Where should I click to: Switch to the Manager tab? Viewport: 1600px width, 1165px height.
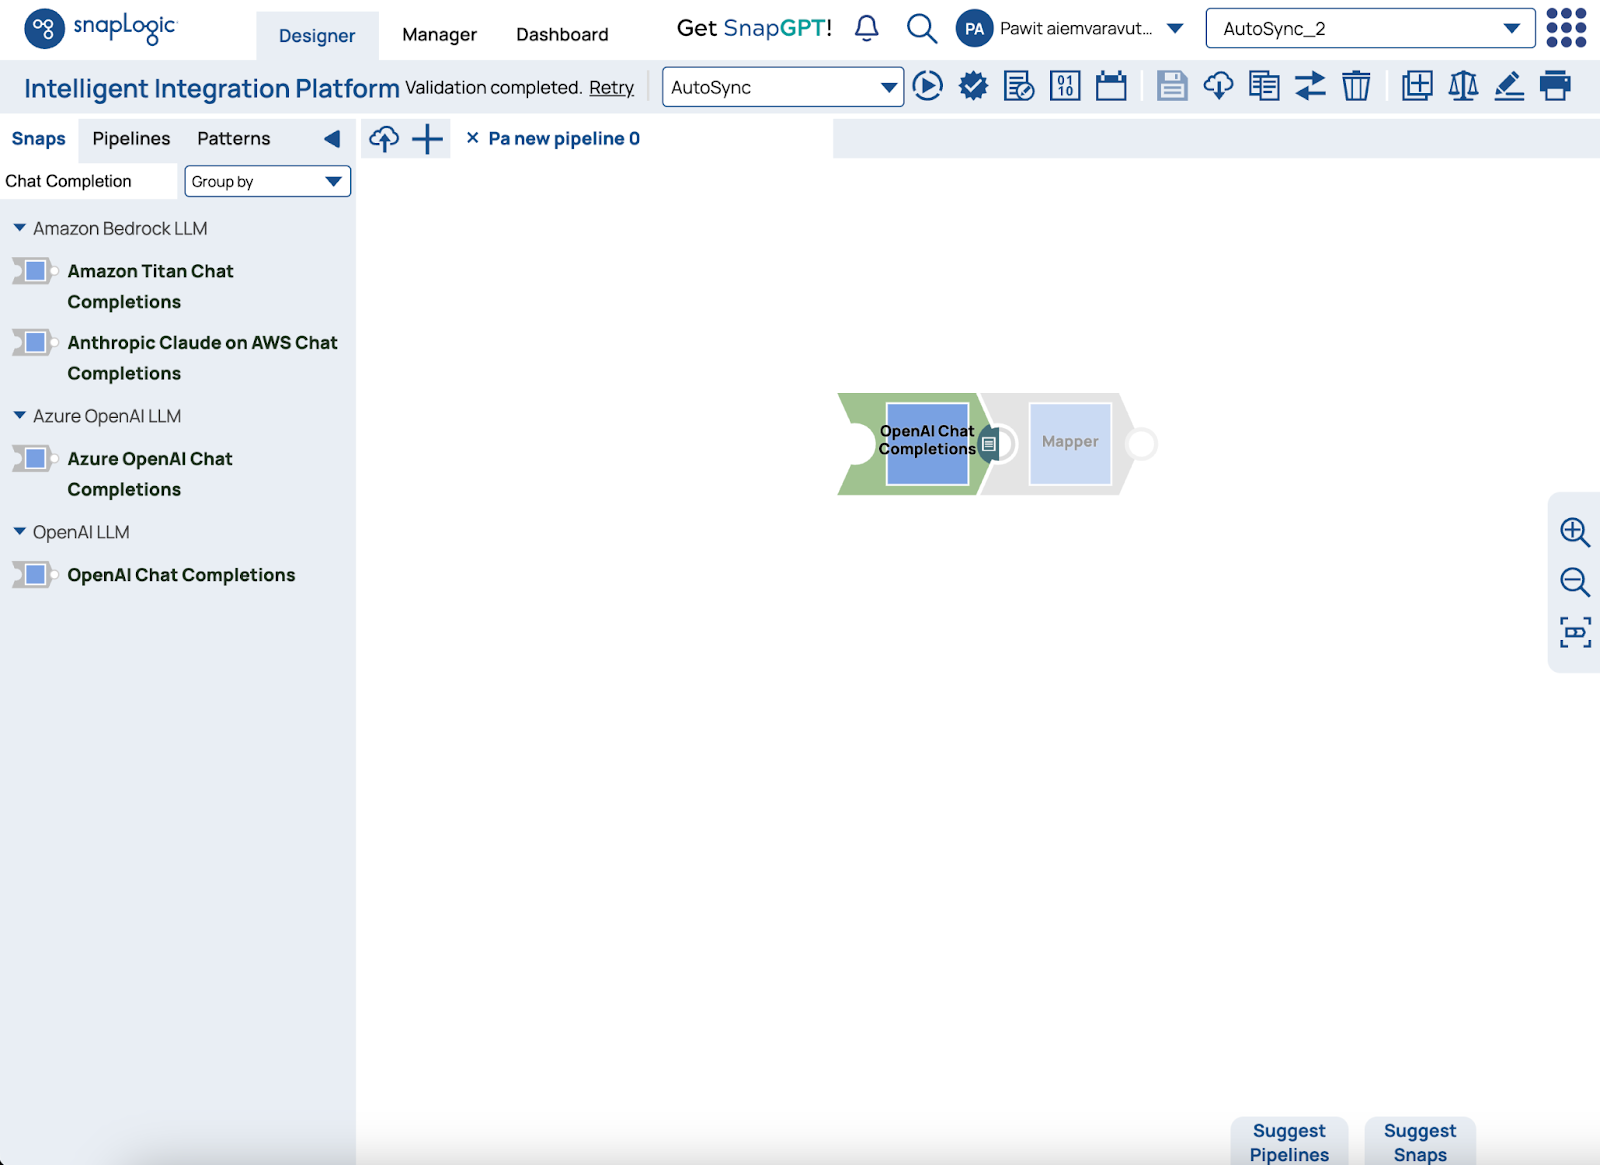(x=439, y=35)
